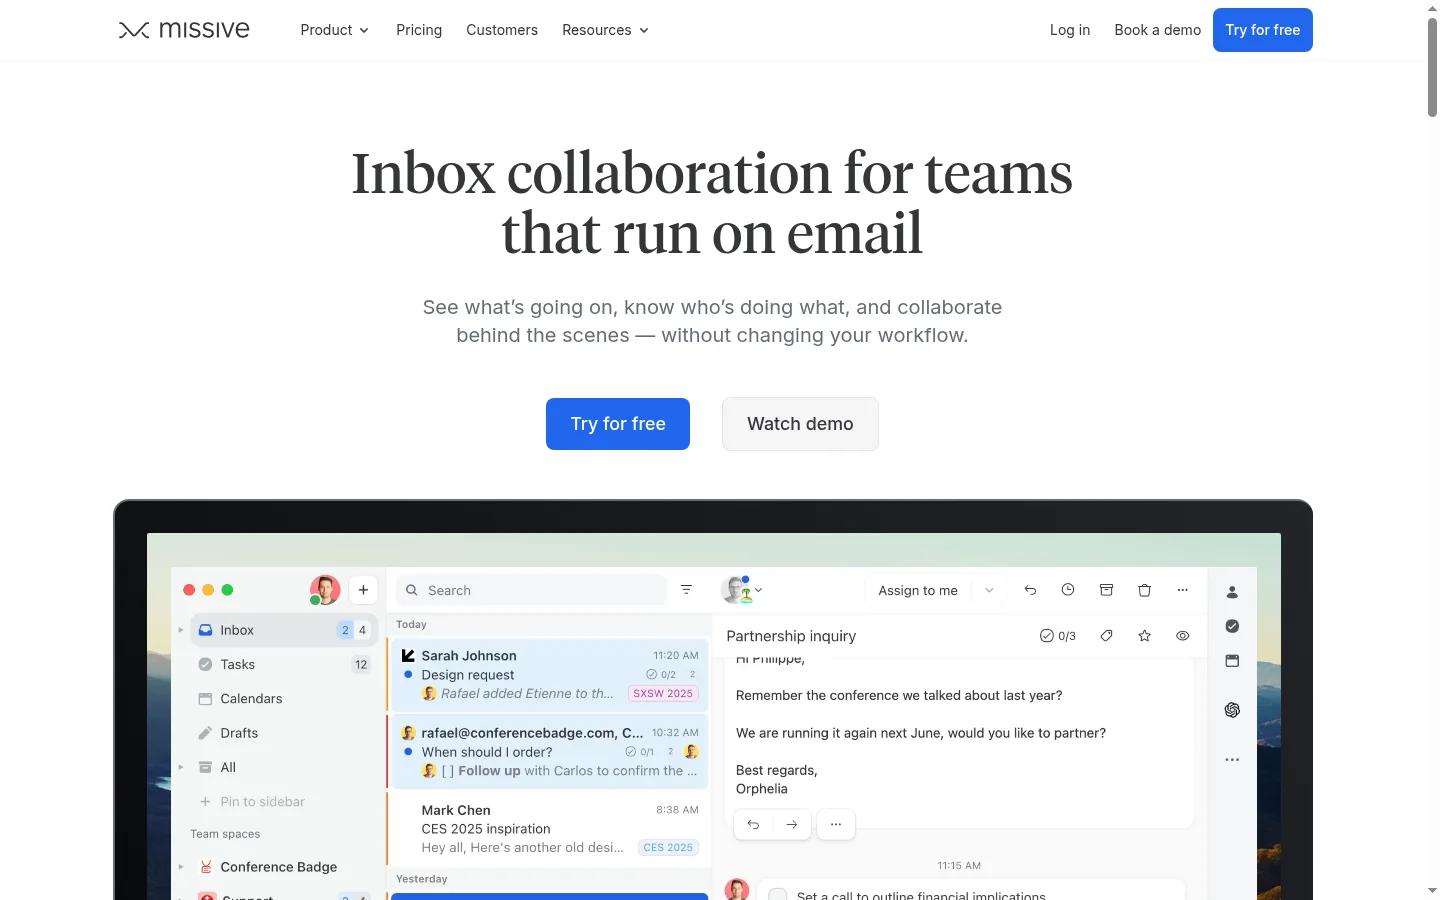Open Sarah Johnson Design request email
Image resolution: width=1440 pixels, height=900 pixels.
coord(548,675)
